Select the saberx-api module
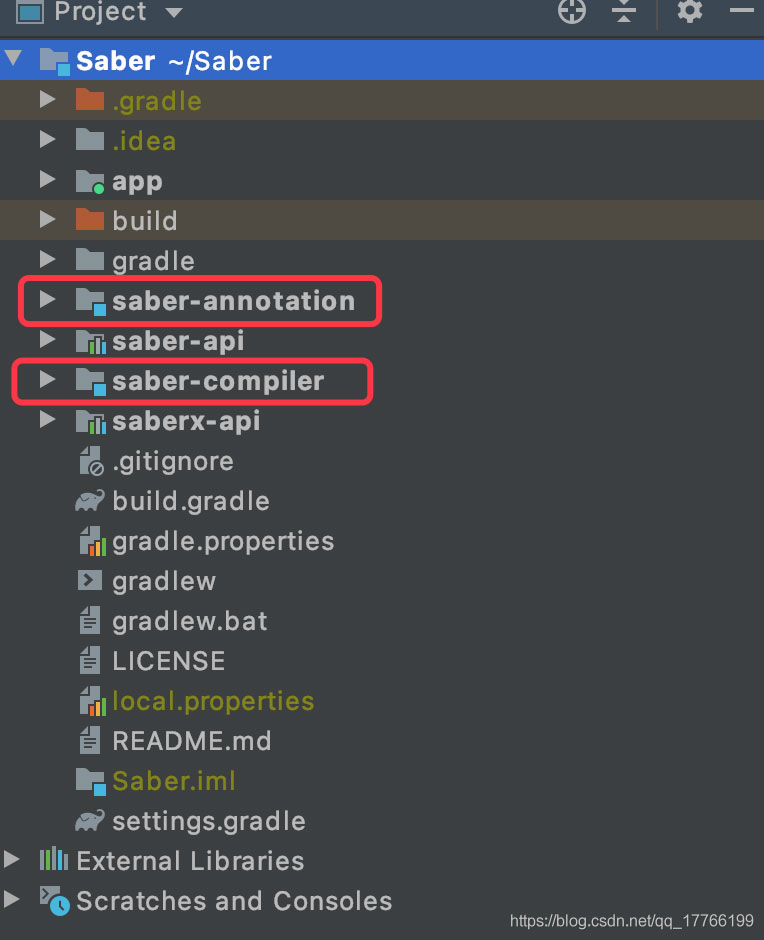Image resolution: width=764 pixels, height=940 pixels. 186,421
